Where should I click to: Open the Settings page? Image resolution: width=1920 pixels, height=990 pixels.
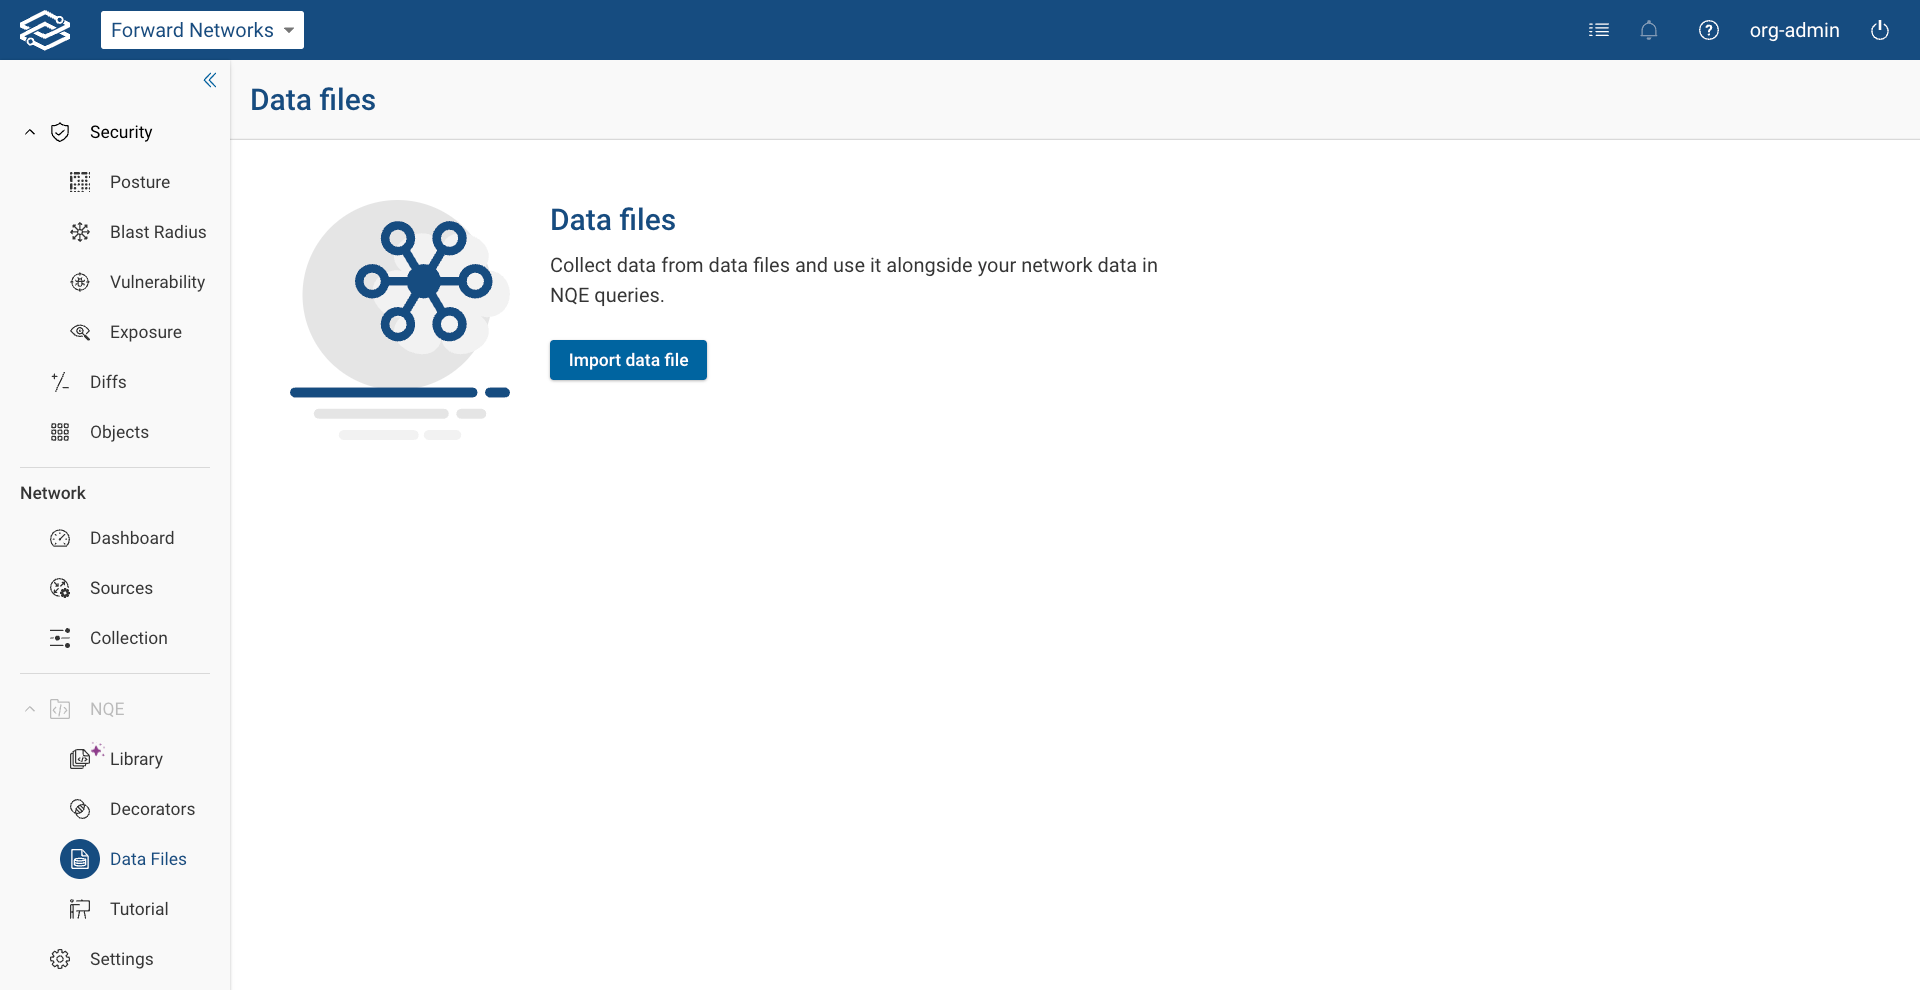tap(121, 958)
